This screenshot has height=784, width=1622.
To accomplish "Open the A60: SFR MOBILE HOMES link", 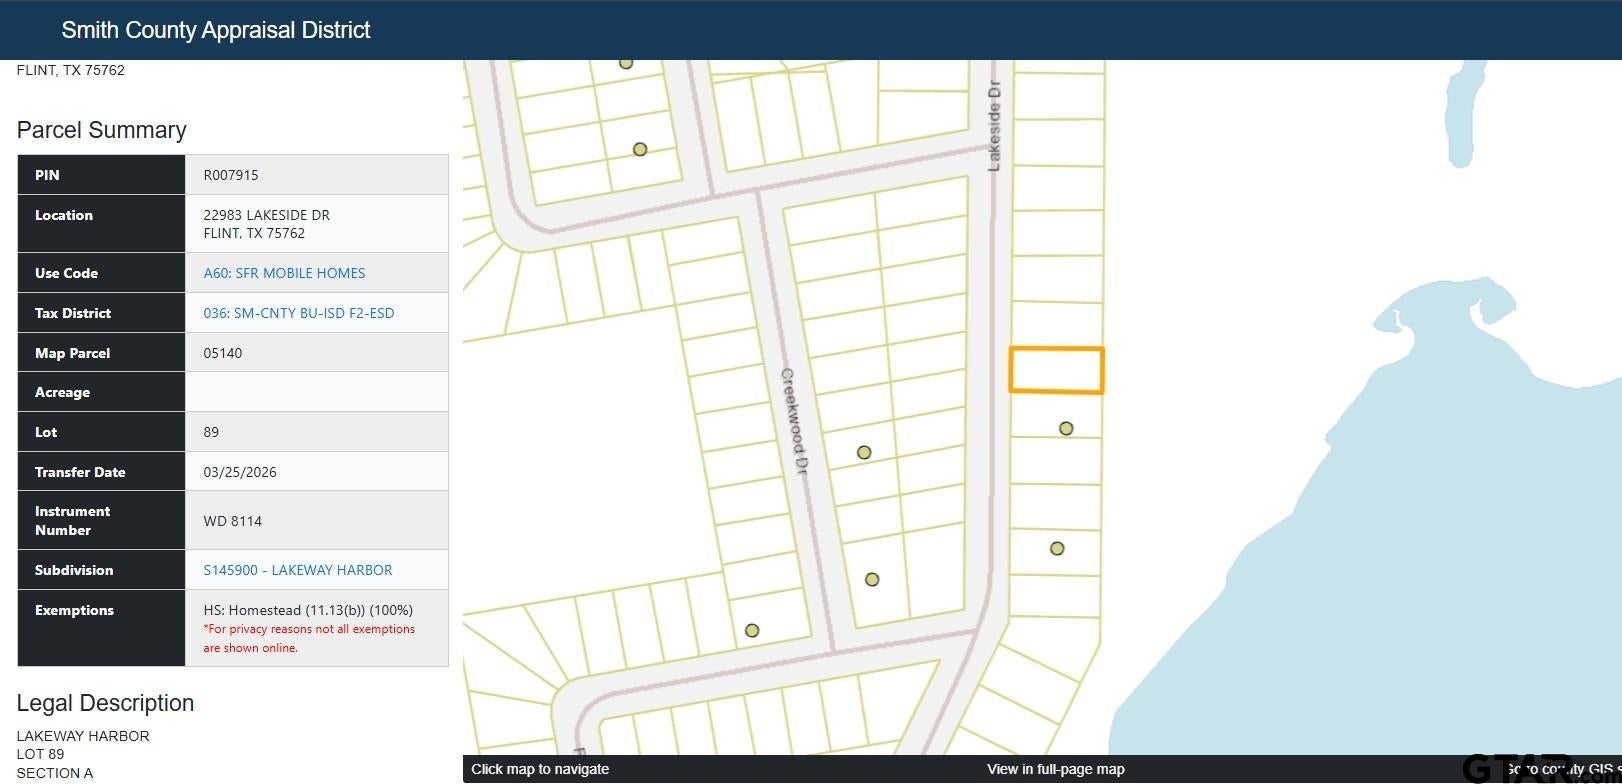I will (284, 273).
